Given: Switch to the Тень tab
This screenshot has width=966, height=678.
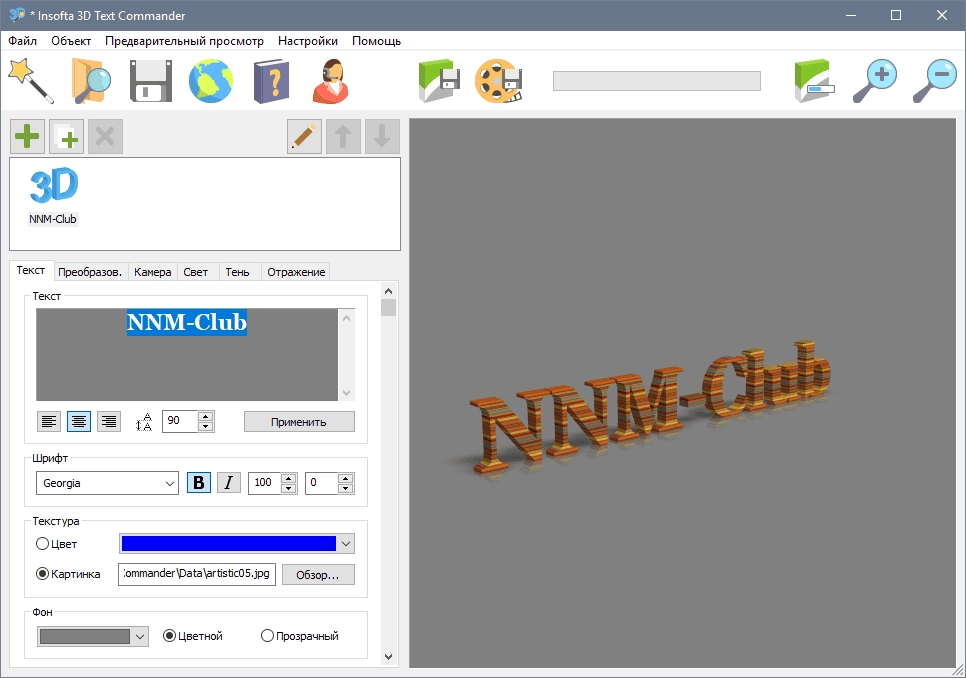Looking at the screenshot, I should (x=237, y=272).
